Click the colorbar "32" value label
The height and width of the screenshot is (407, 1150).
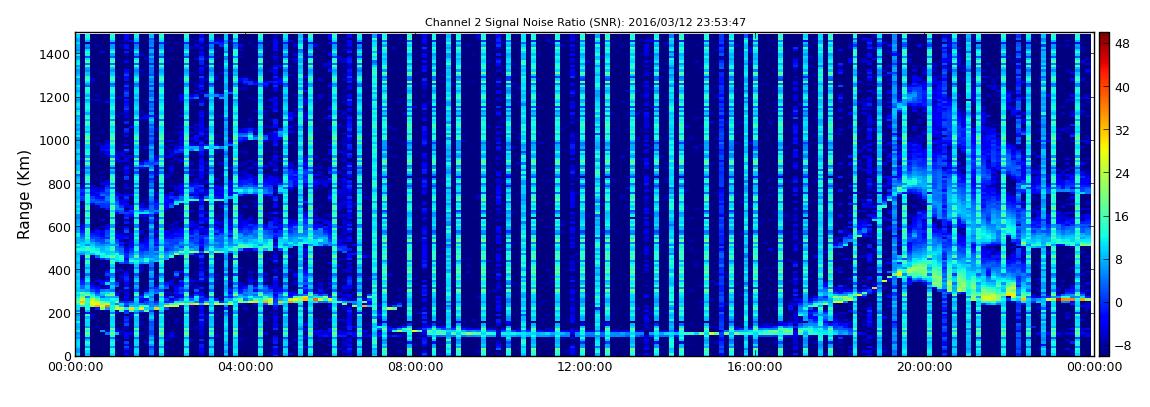(x=1122, y=131)
